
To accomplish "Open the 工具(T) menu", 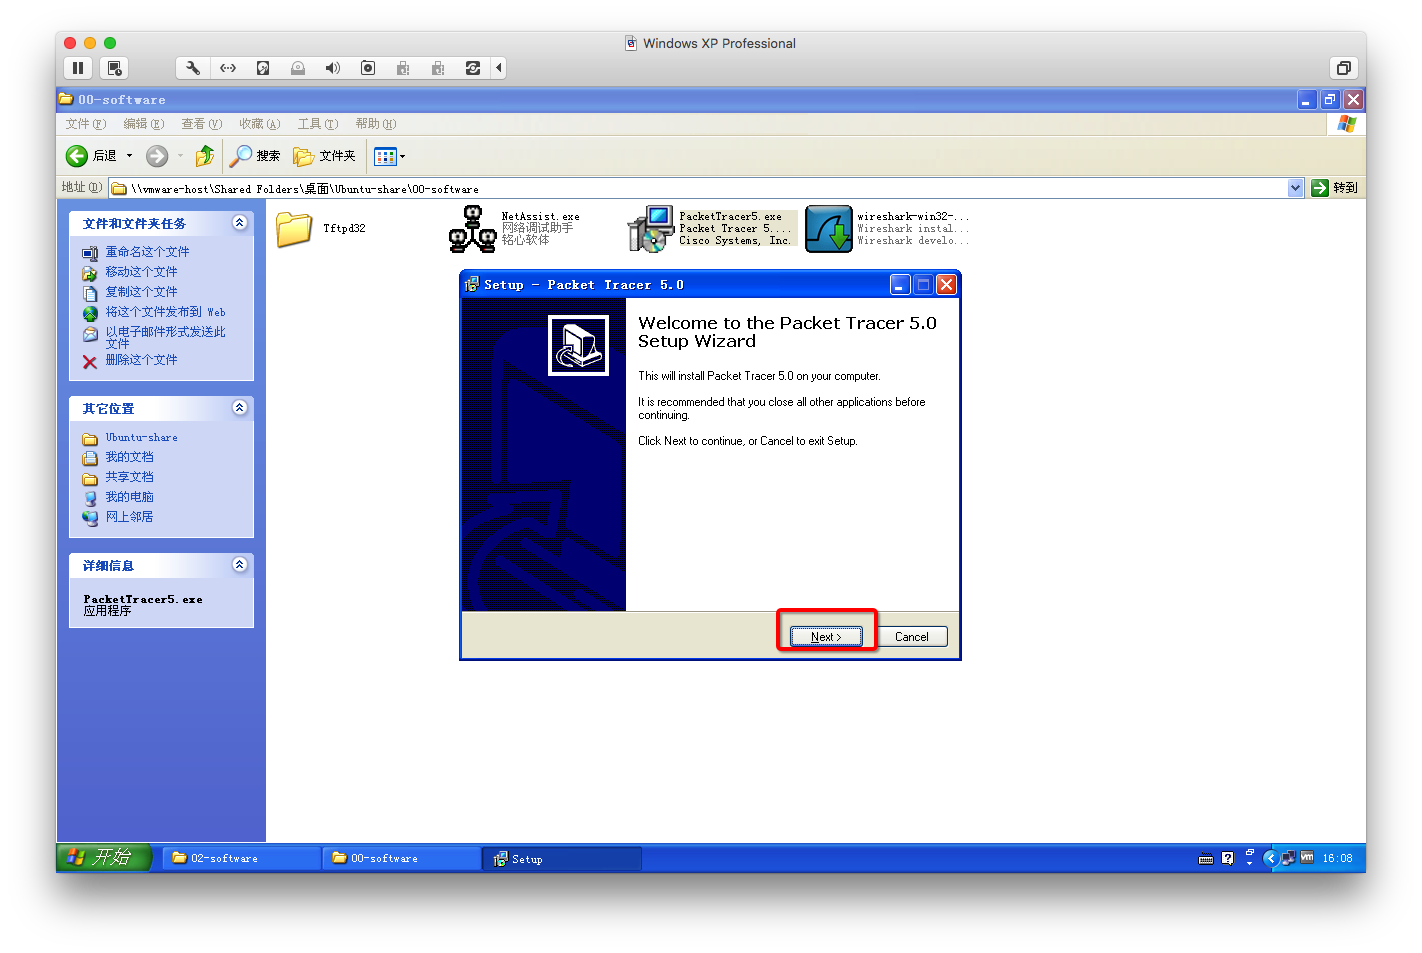I will pos(317,124).
